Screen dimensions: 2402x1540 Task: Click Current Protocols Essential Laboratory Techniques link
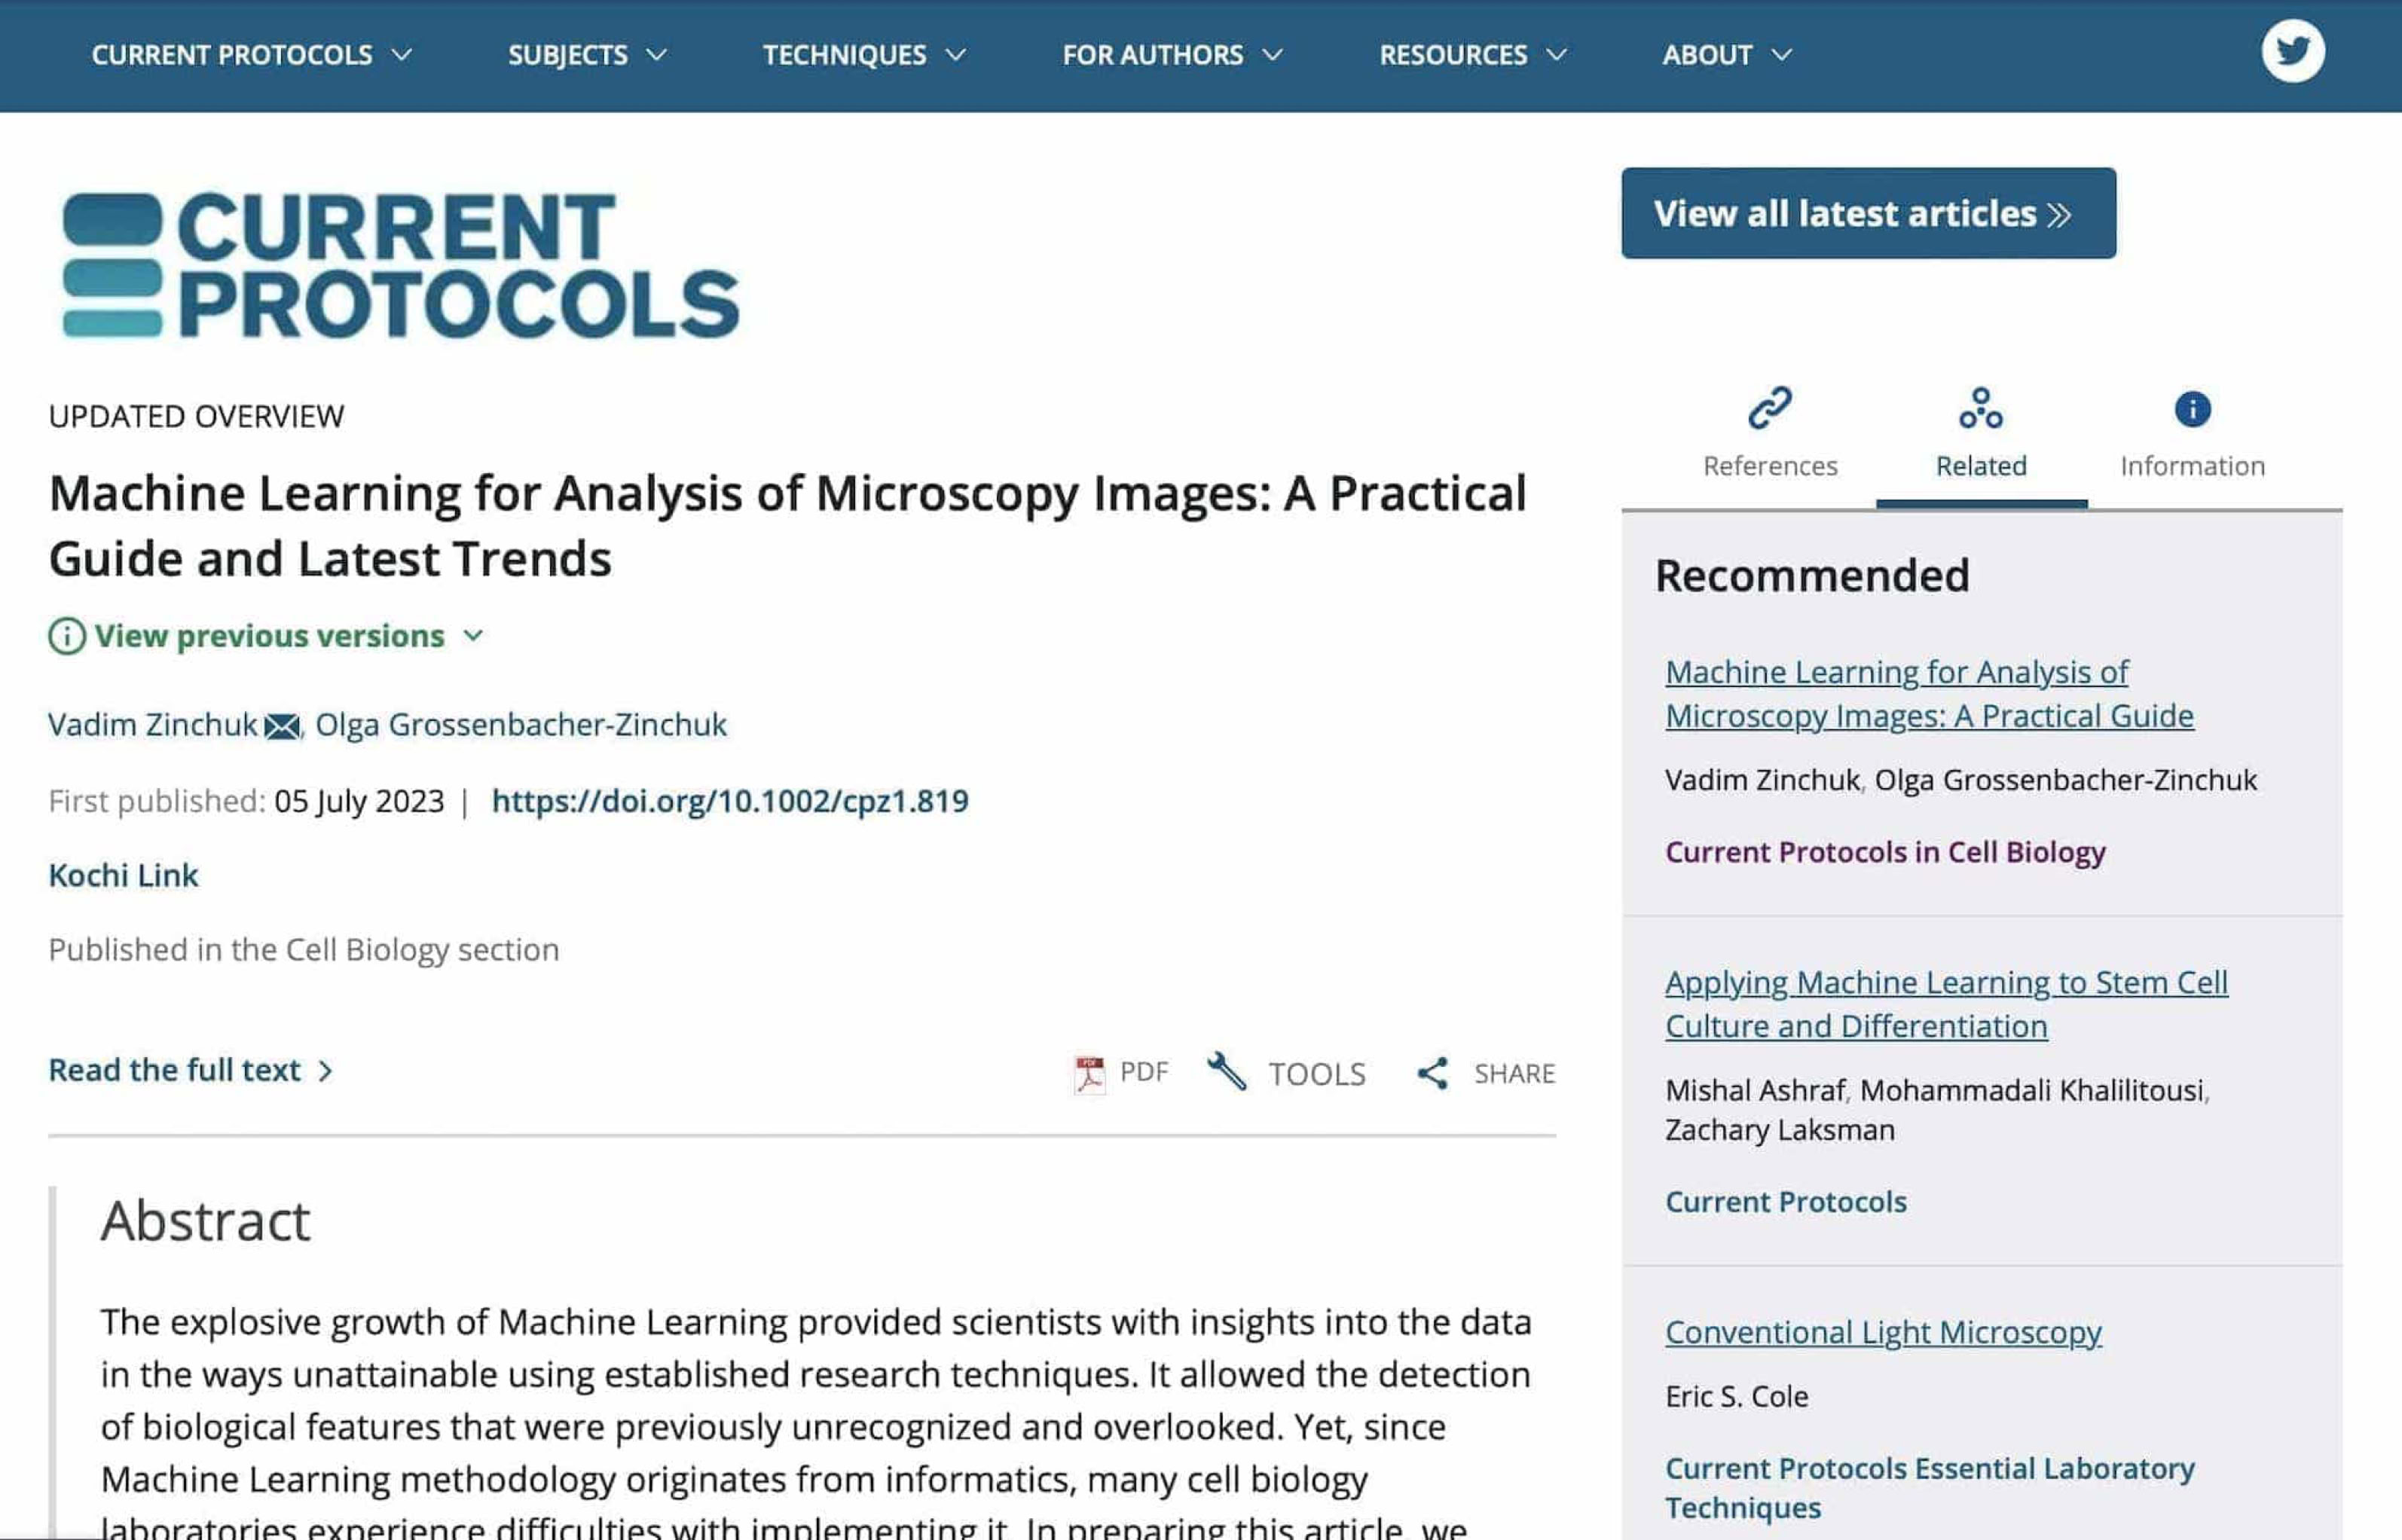tap(1929, 1488)
